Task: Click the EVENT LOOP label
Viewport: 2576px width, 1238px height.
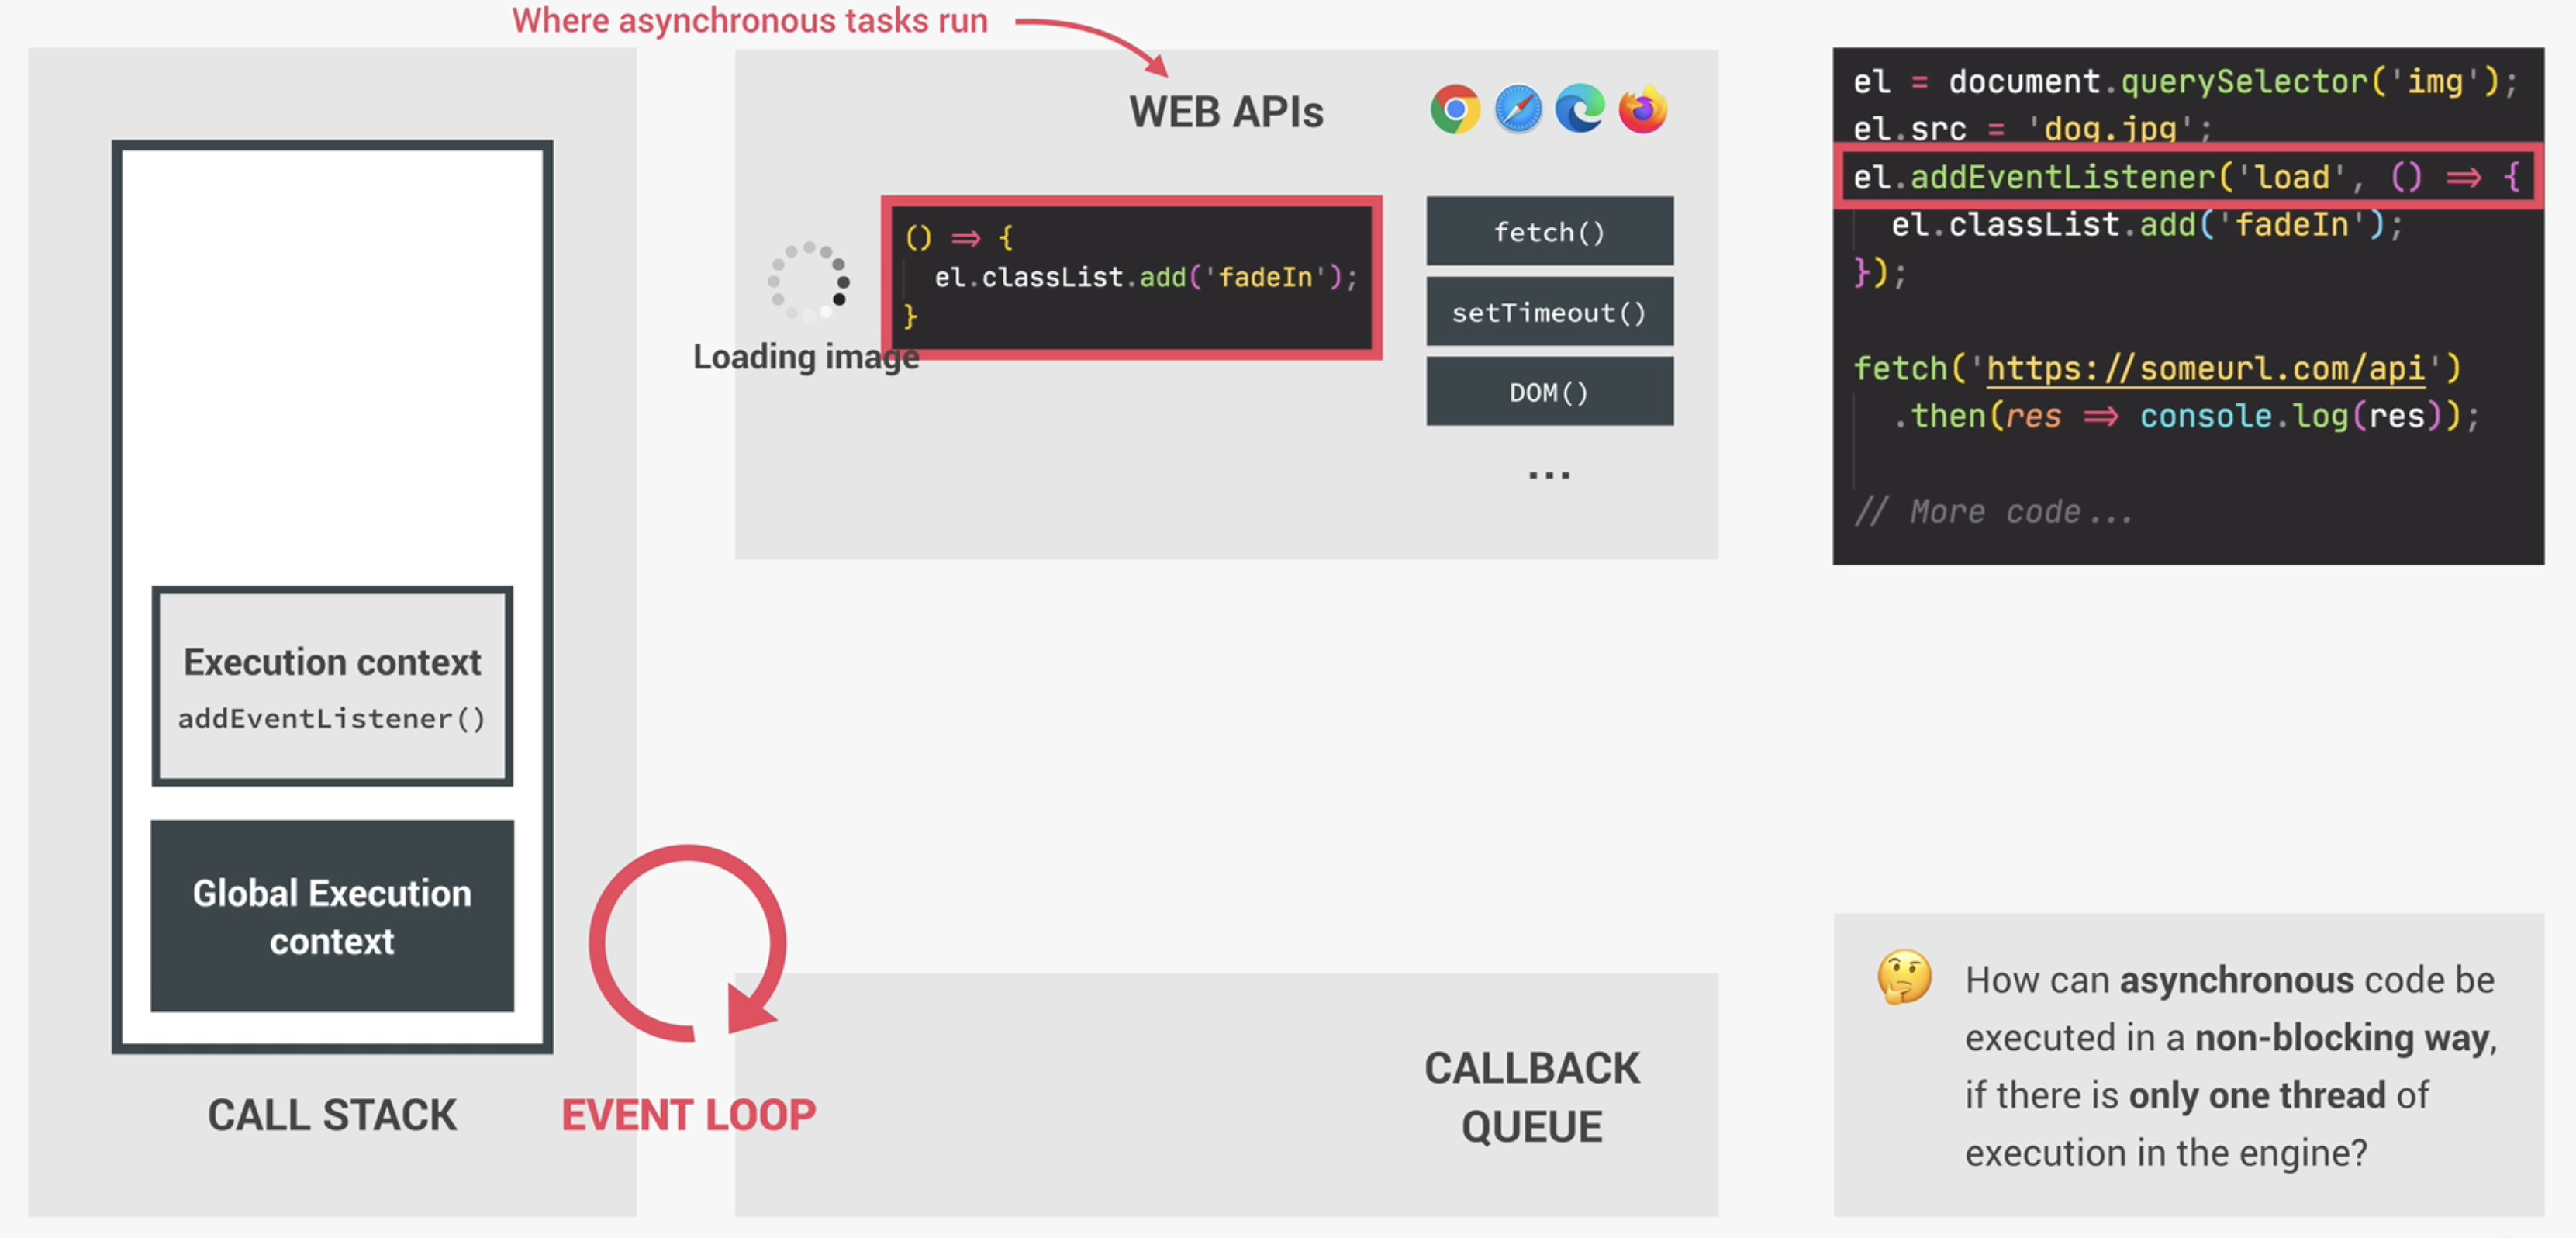Action: [x=688, y=1115]
